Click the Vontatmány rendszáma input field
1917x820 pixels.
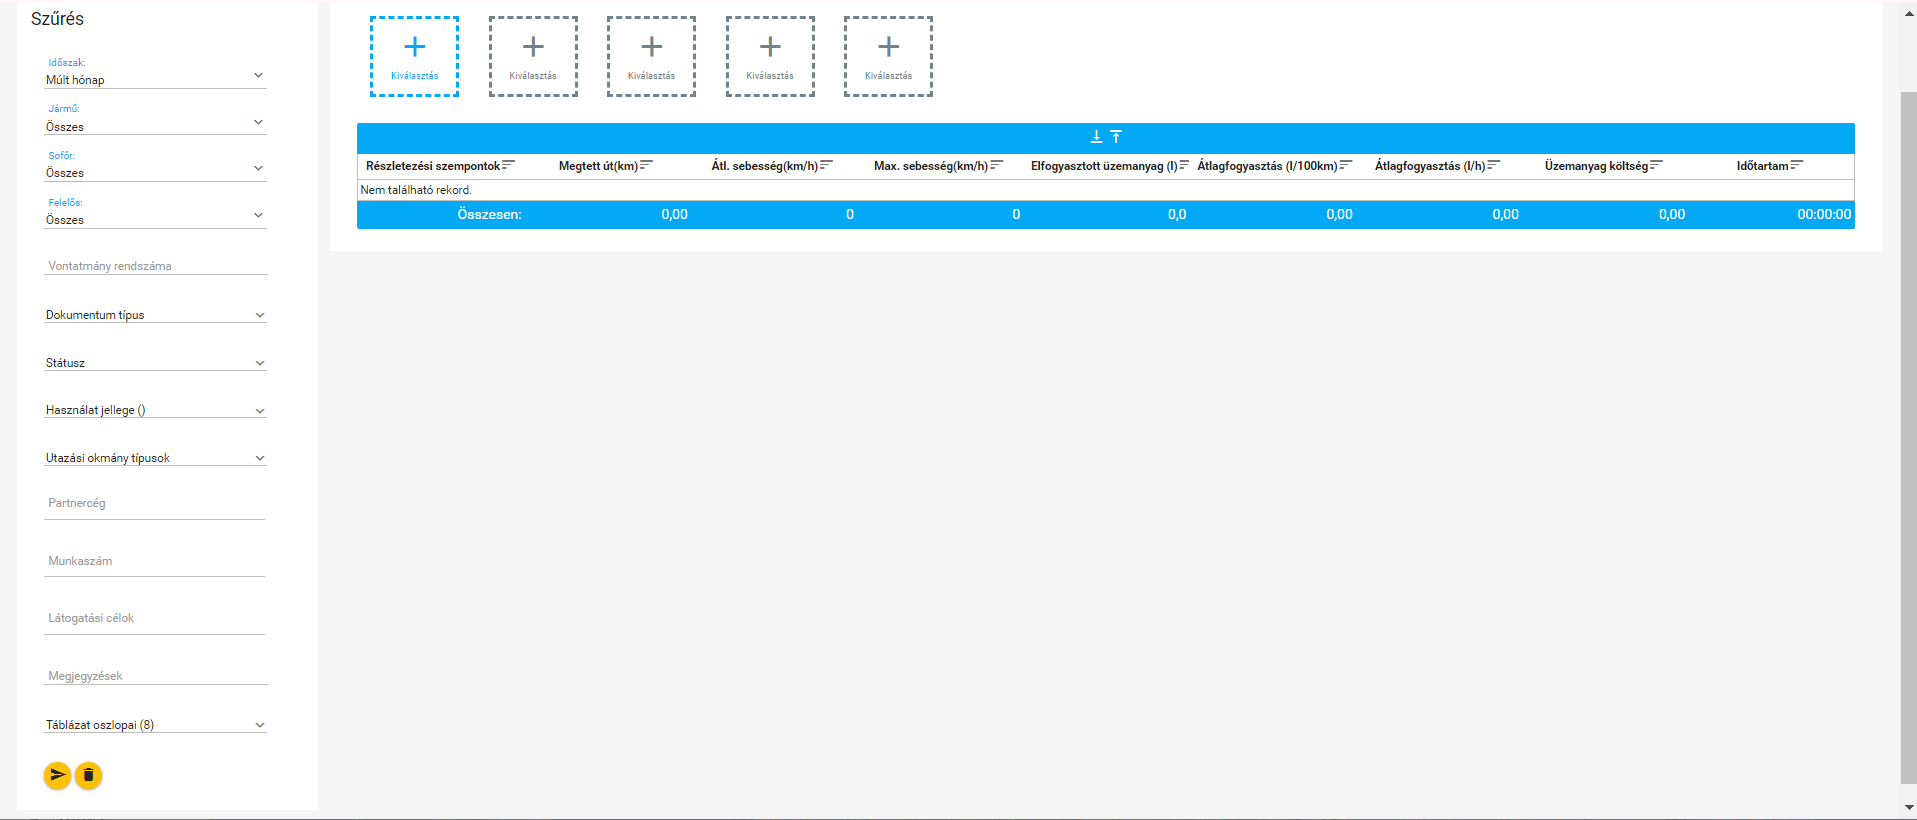(x=156, y=266)
